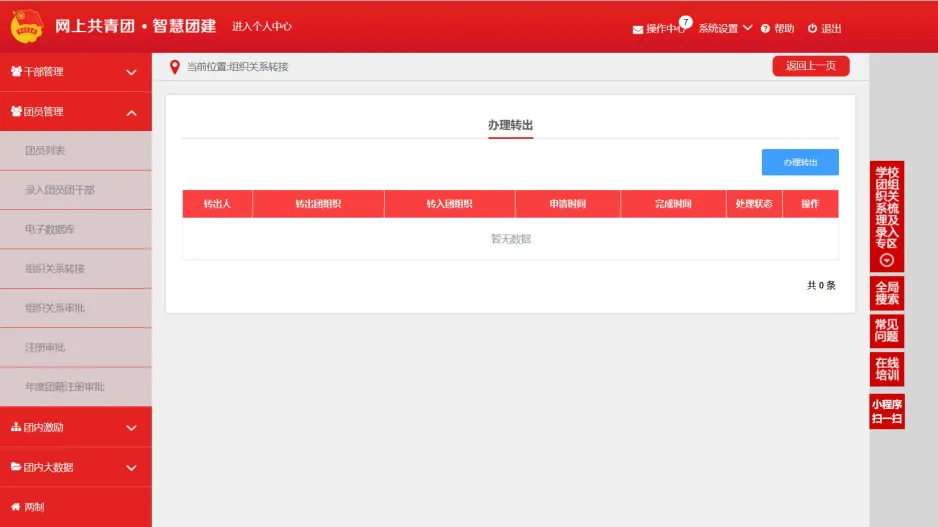
Task: Switch to the 办理转出 tab
Action: click(x=510, y=125)
